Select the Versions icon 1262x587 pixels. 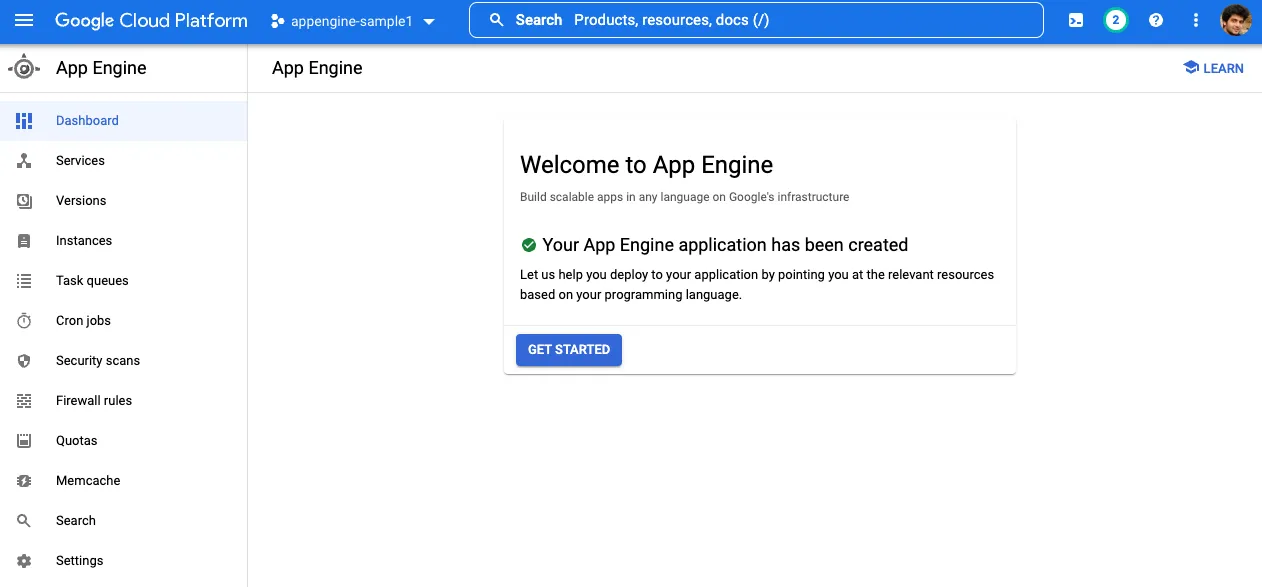click(23, 200)
